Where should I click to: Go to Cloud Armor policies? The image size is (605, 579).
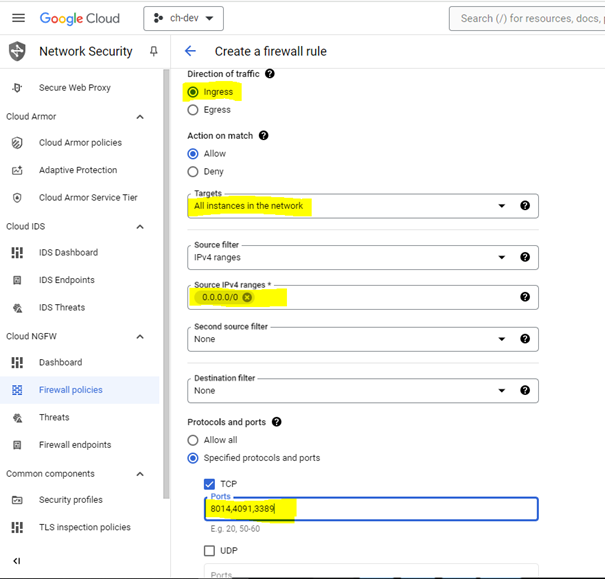pos(80,143)
